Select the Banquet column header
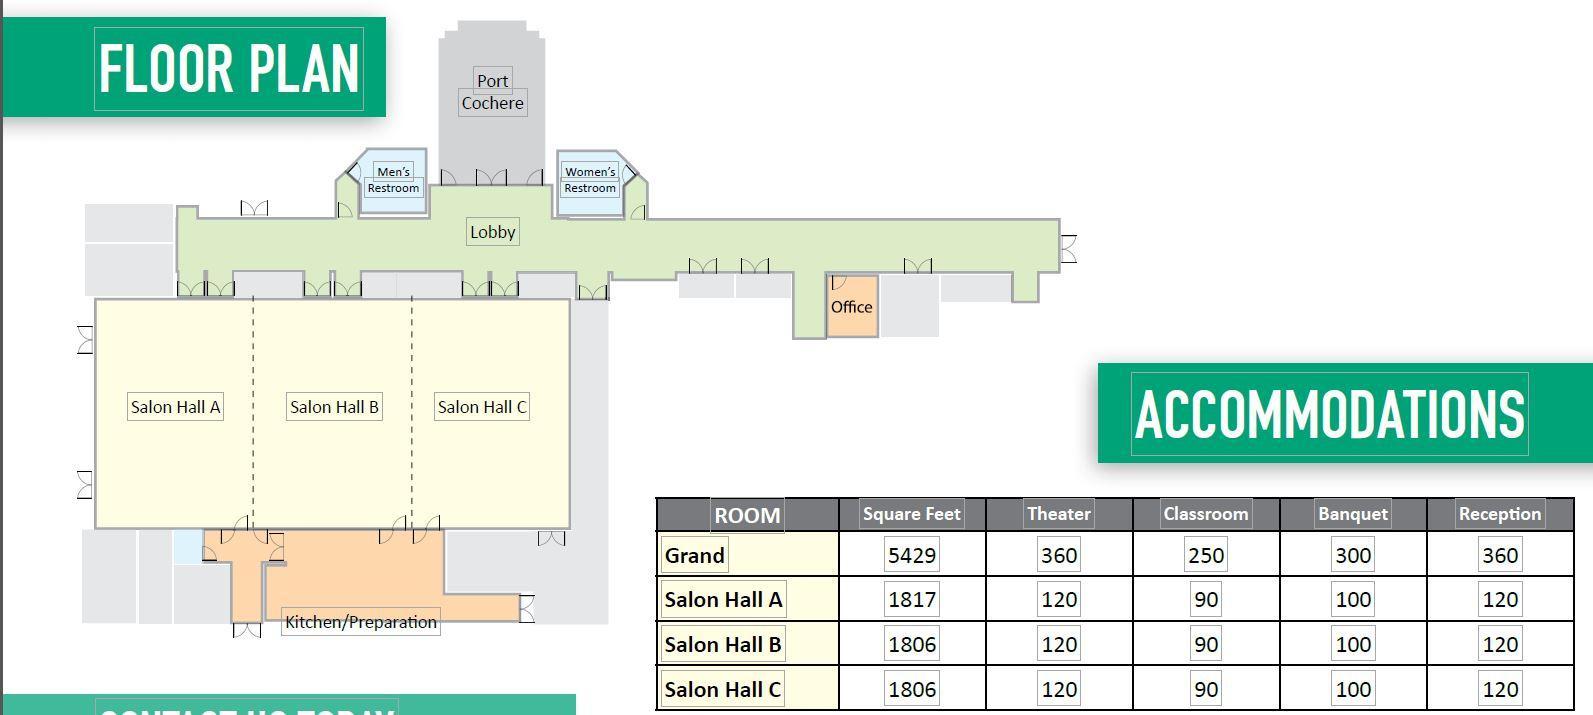This screenshot has height=715, width=1593. (x=1352, y=514)
